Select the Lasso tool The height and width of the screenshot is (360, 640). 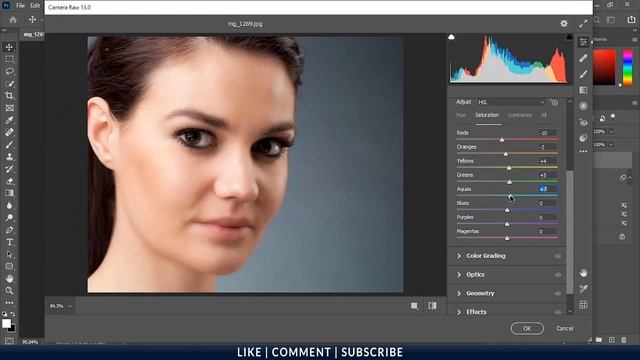click(9, 71)
